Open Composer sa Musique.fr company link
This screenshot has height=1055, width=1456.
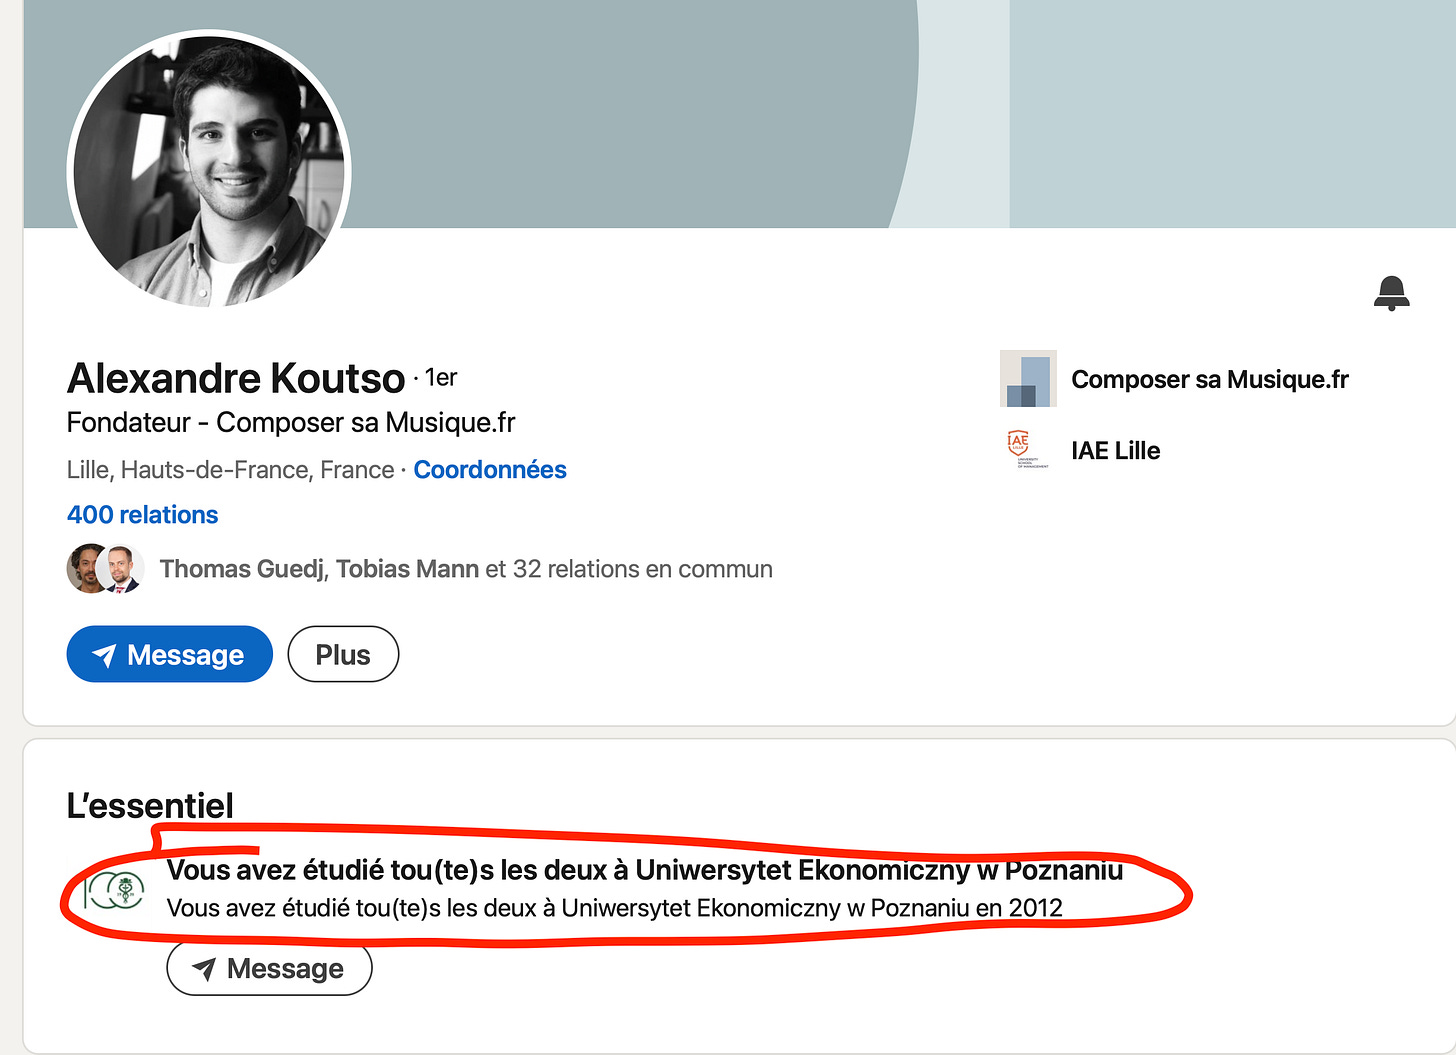pyautogui.click(x=1210, y=379)
